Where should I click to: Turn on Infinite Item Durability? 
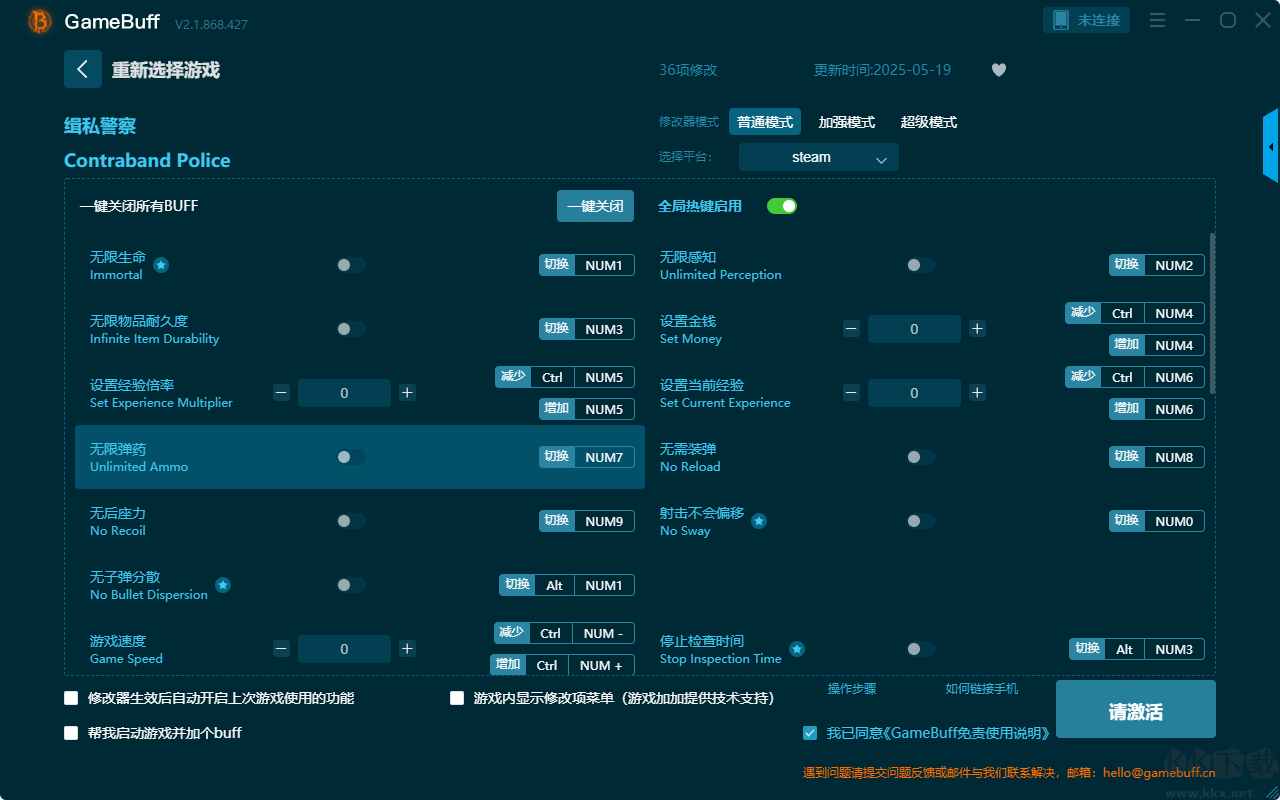351,329
